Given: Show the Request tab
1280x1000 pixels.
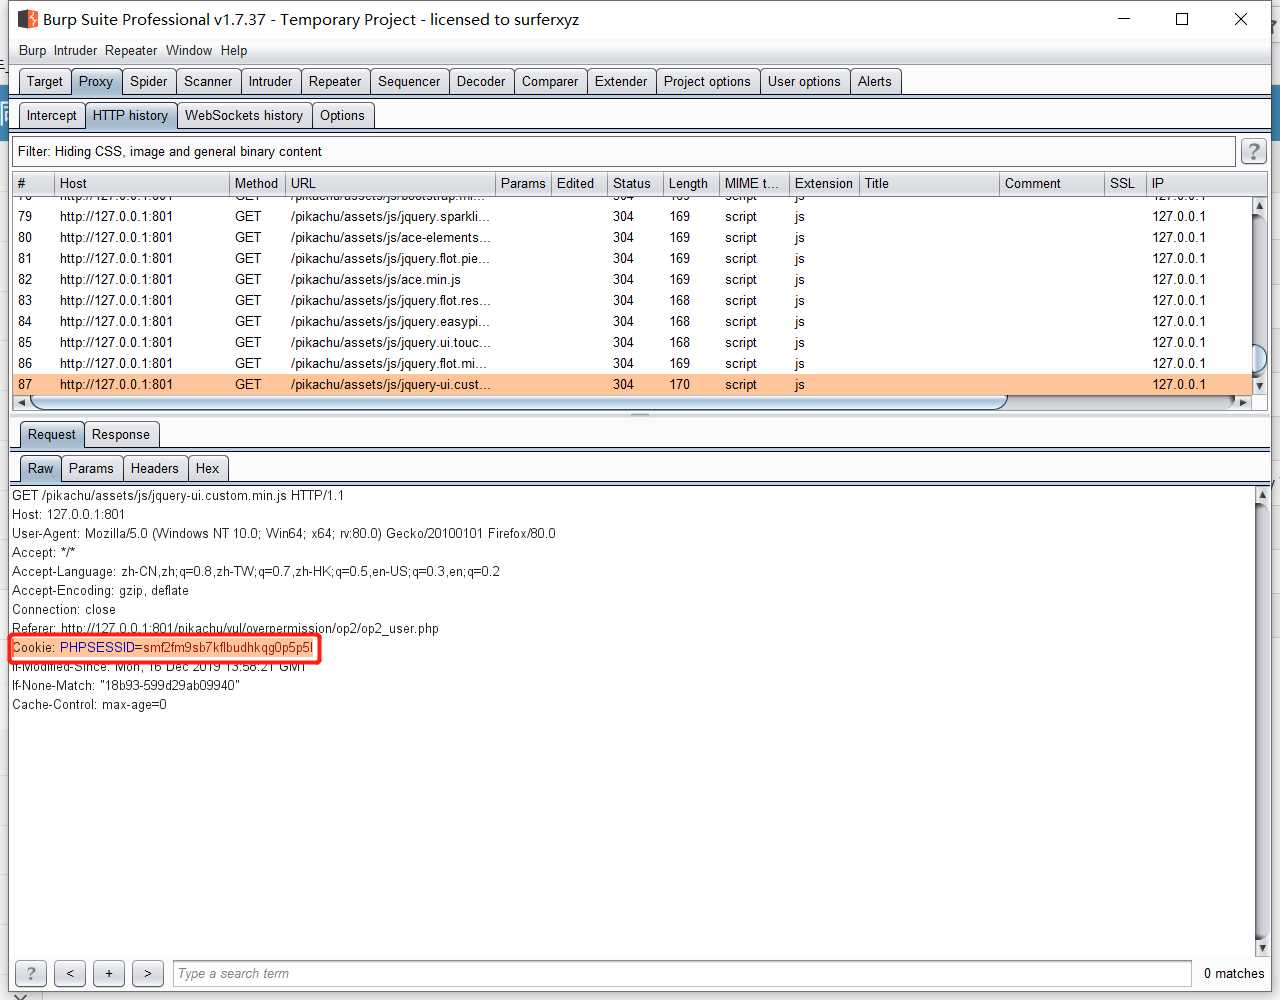Looking at the screenshot, I should tap(52, 434).
